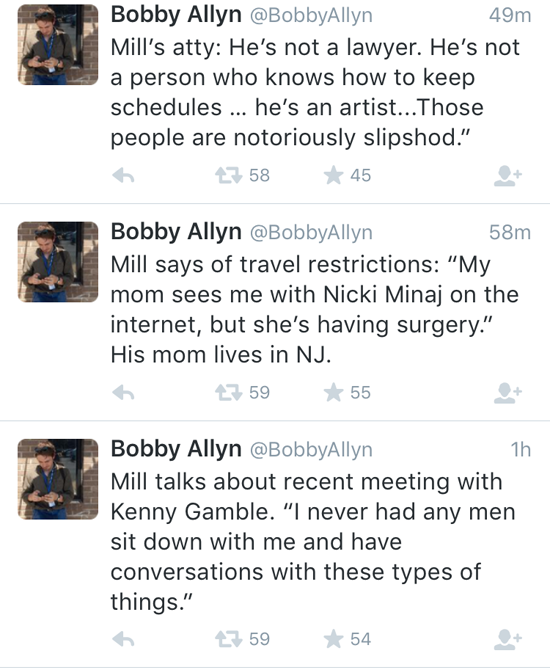Favorite the 'notoriously slipshod' tweet with star

point(333,175)
